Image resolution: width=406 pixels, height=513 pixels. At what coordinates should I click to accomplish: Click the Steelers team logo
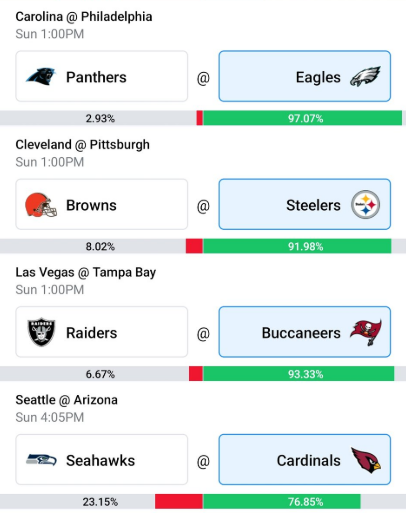(365, 204)
